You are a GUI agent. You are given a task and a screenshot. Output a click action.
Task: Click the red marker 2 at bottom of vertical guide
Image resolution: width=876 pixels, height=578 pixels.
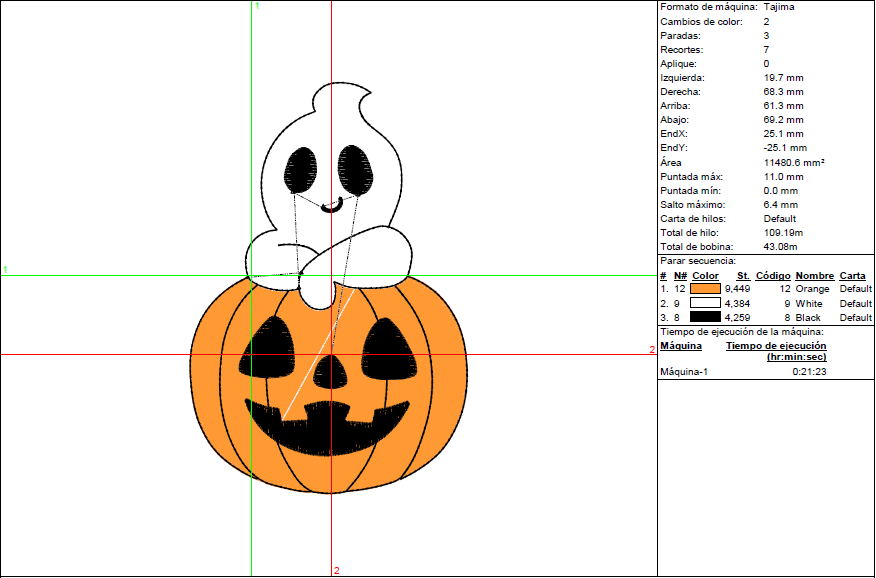(336, 571)
